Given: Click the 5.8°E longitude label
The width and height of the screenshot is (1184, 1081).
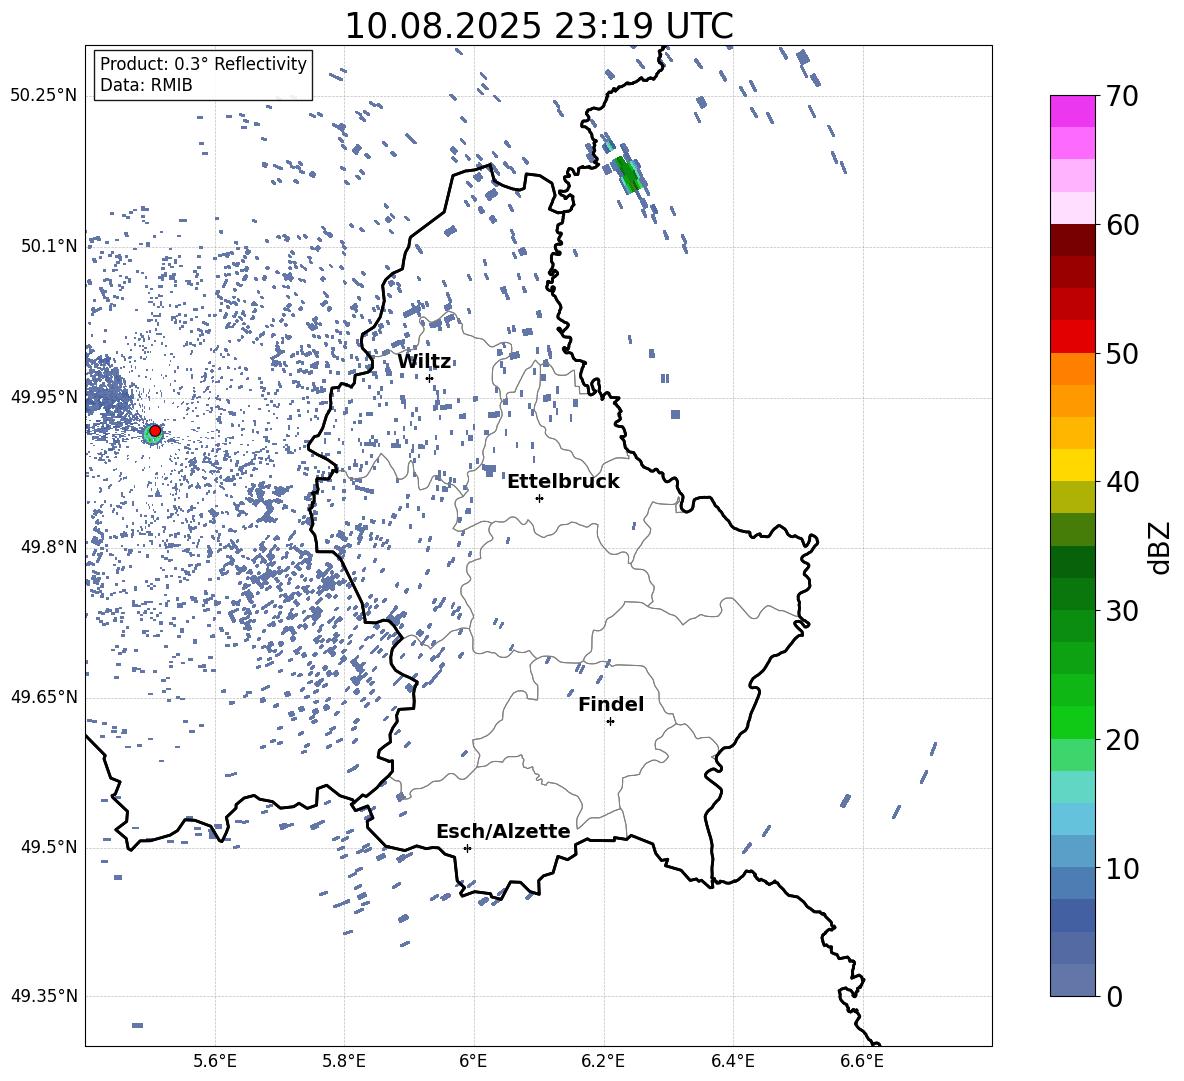Looking at the screenshot, I should tap(344, 1061).
